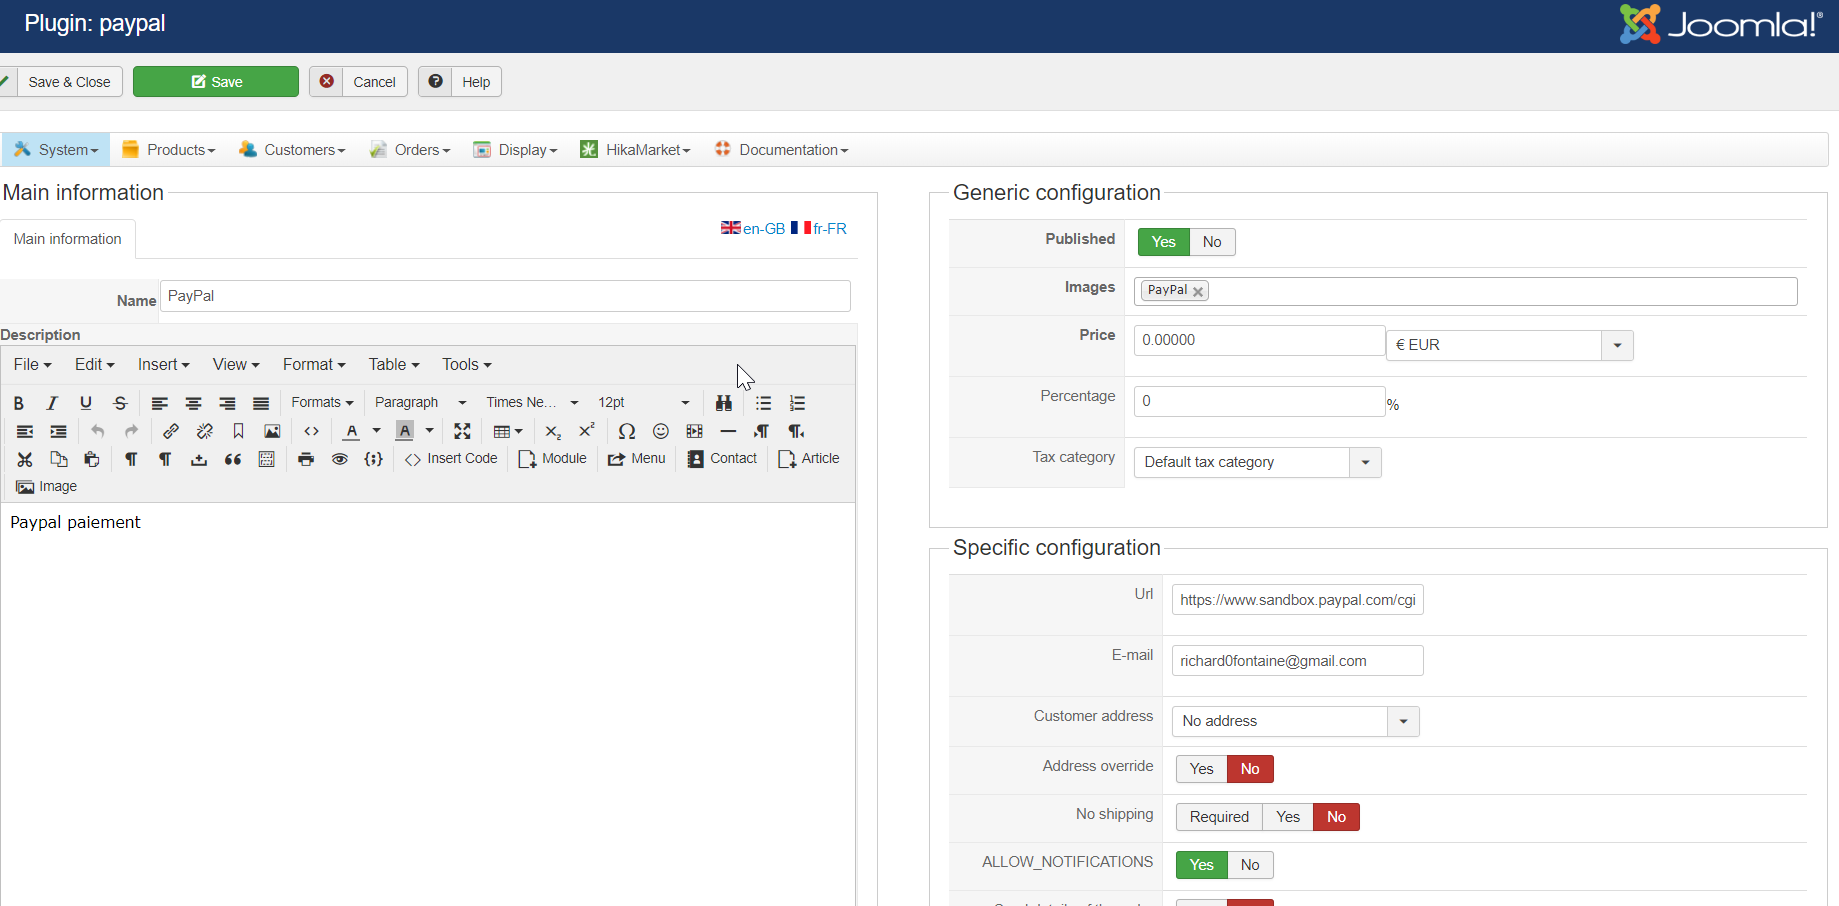Expand the text color picker arrow
The height and width of the screenshot is (906, 1839).
coord(376,431)
